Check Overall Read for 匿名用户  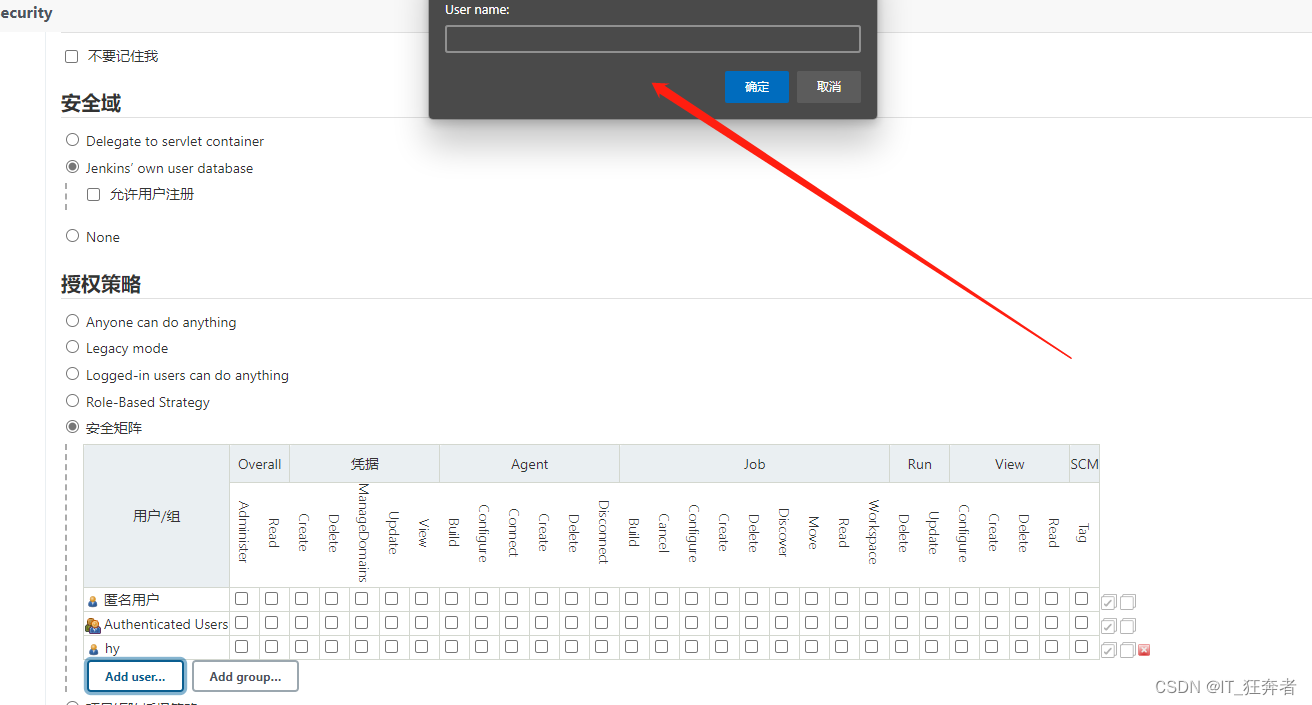pos(272,599)
